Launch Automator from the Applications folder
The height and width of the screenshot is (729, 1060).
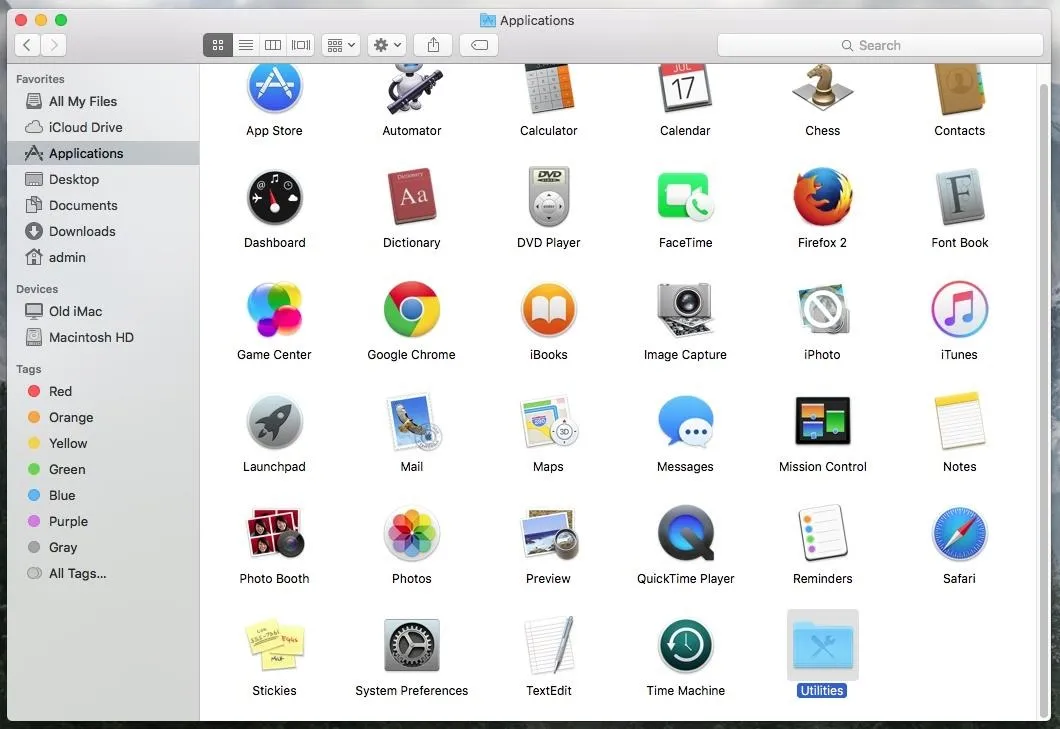tap(412, 88)
